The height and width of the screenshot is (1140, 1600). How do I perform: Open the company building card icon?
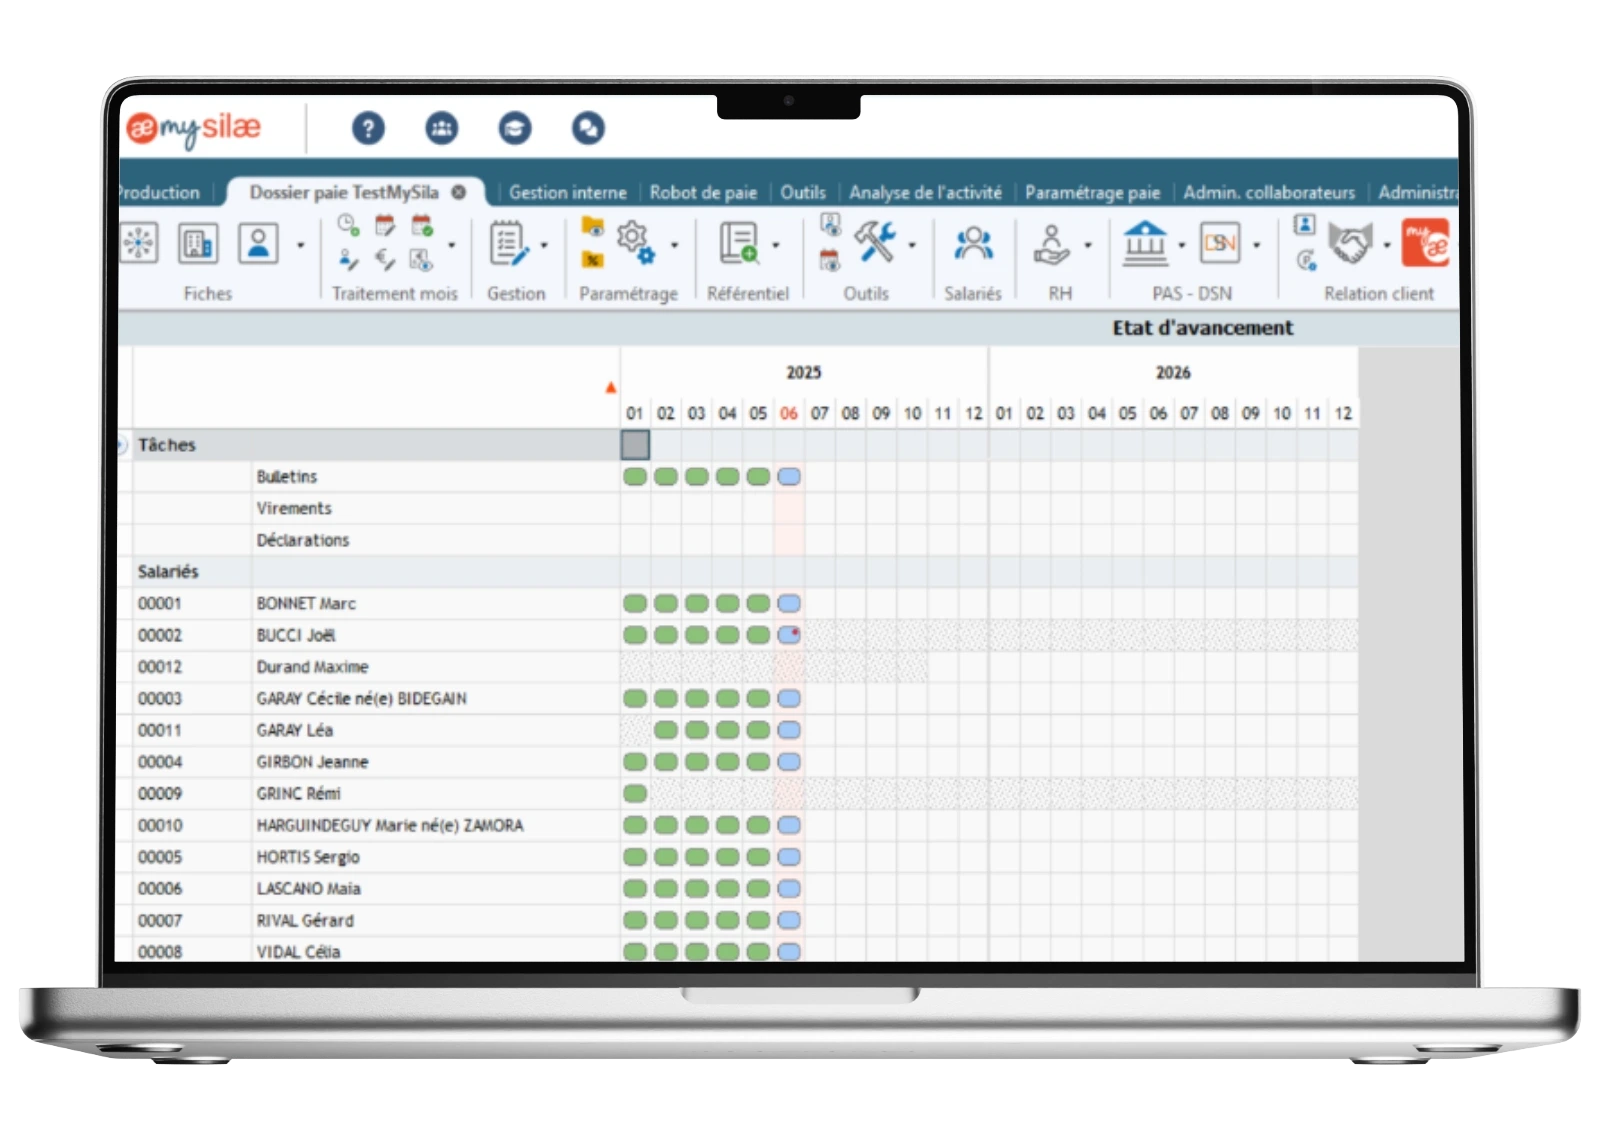pyautogui.click(x=198, y=243)
